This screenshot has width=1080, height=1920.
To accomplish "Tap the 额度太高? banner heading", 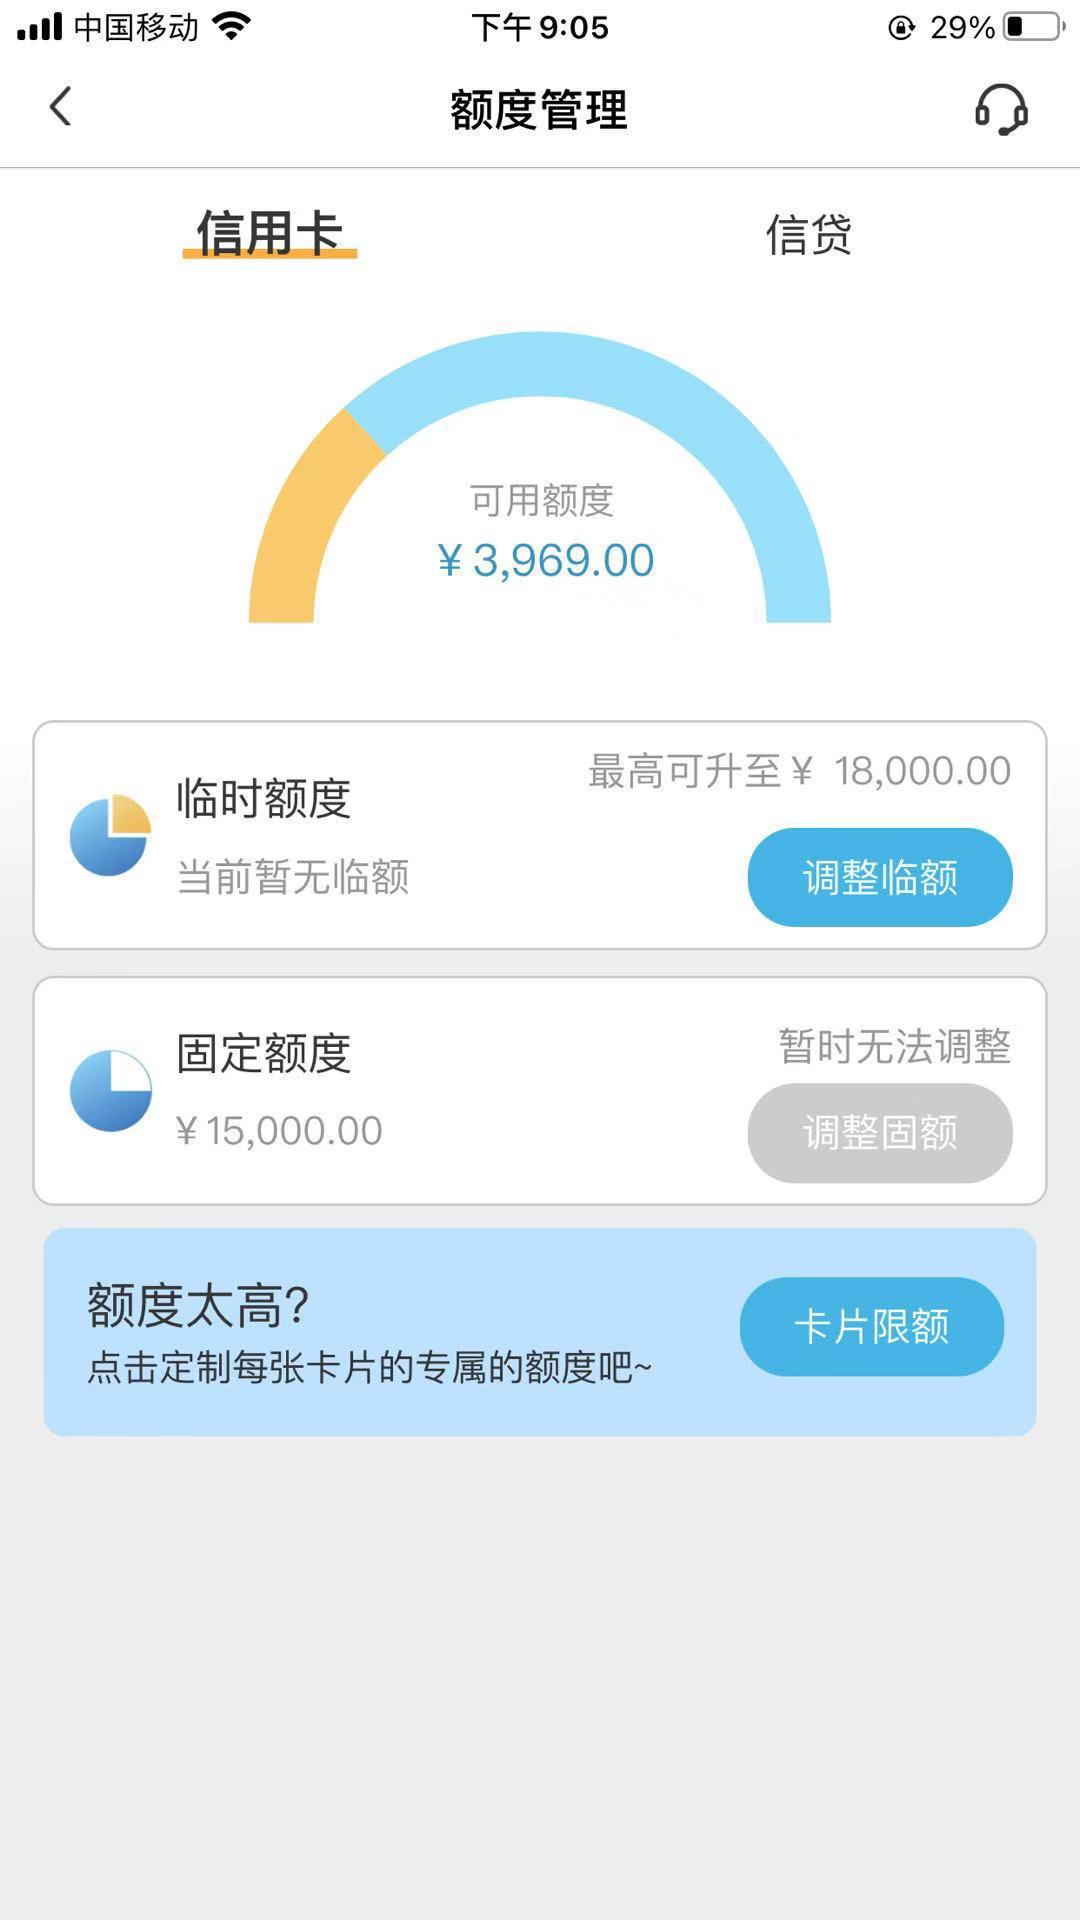I will click(x=199, y=1305).
